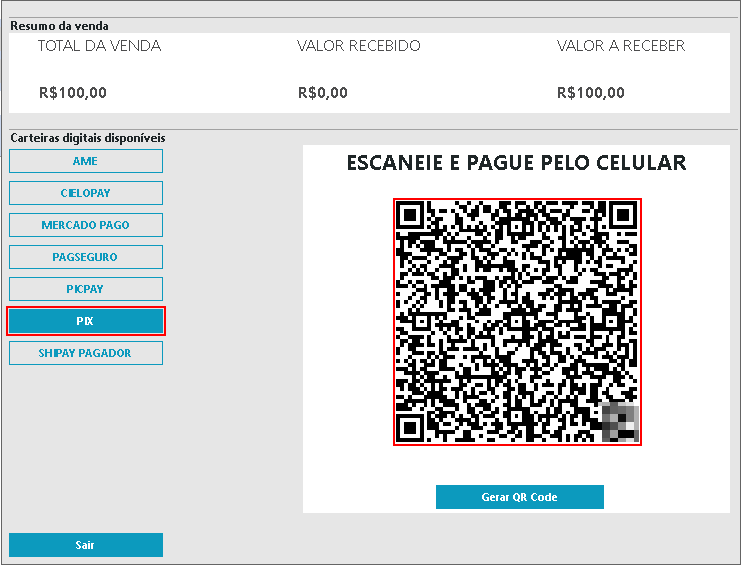Pick the PAGSEGURO wallet button
The height and width of the screenshot is (565, 741).
pyautogui.click(x=86, y=257)
